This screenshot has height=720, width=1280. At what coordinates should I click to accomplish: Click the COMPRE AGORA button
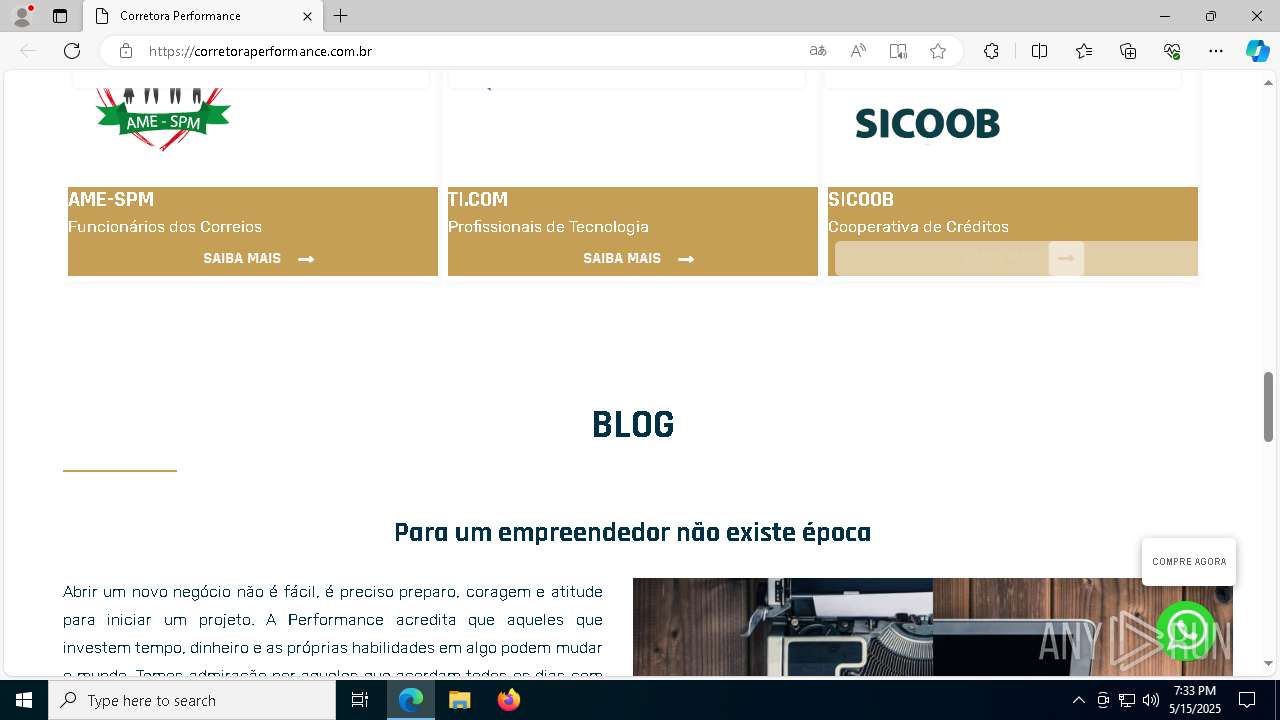coord(1189,562)
